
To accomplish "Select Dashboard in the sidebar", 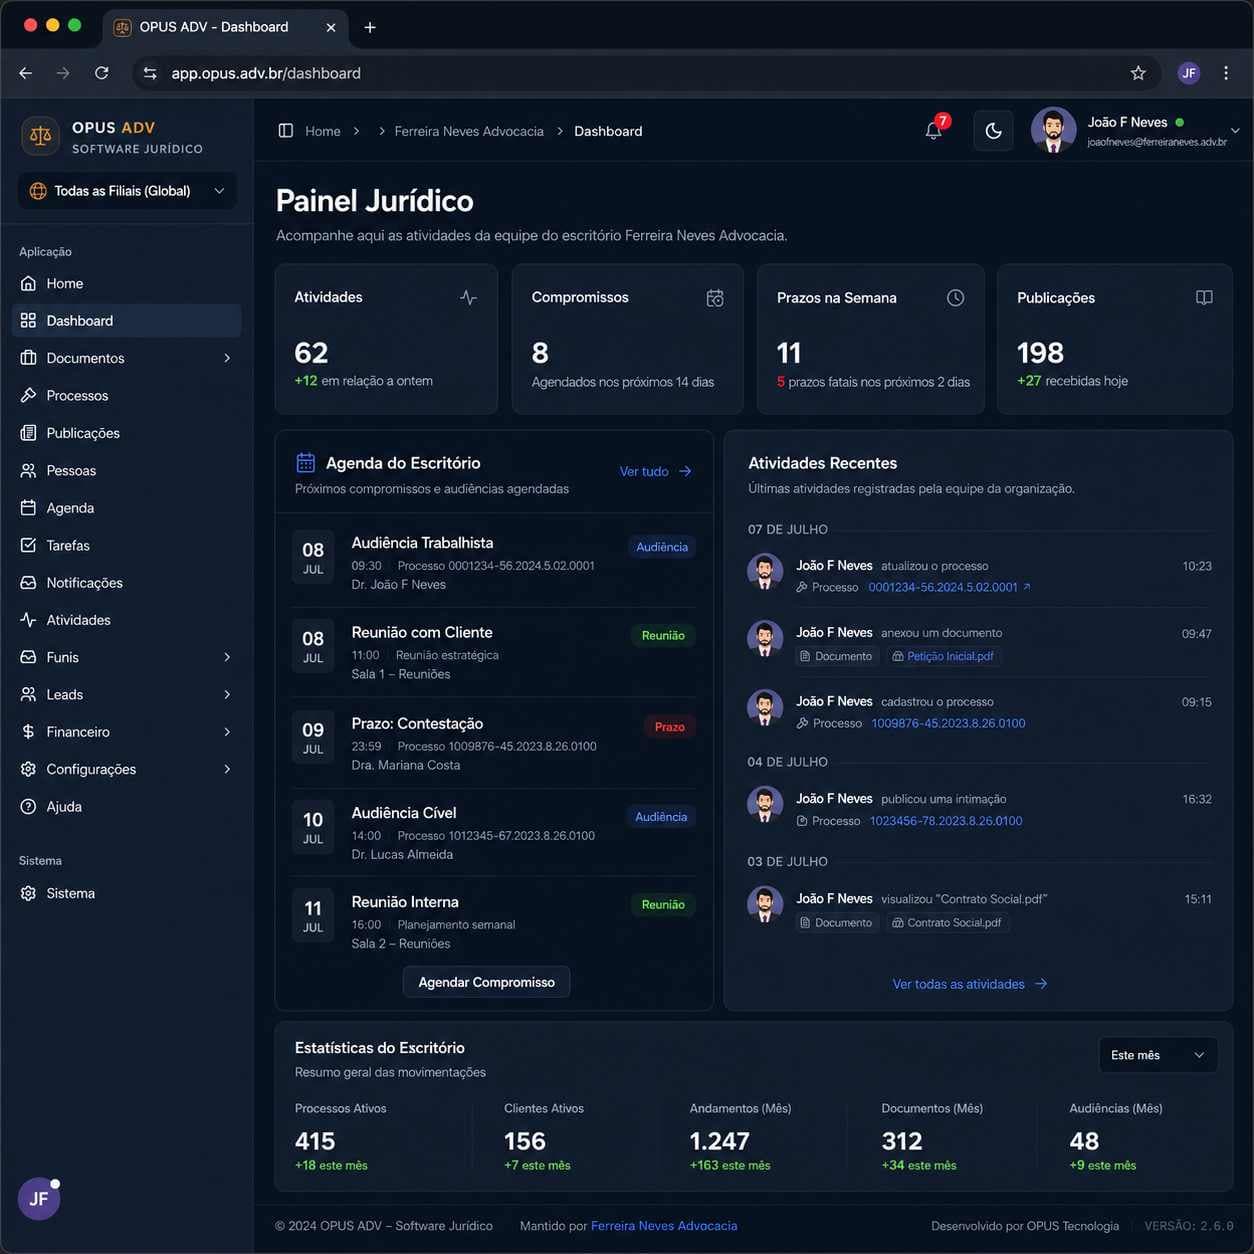I will click(x=127, y=321).
